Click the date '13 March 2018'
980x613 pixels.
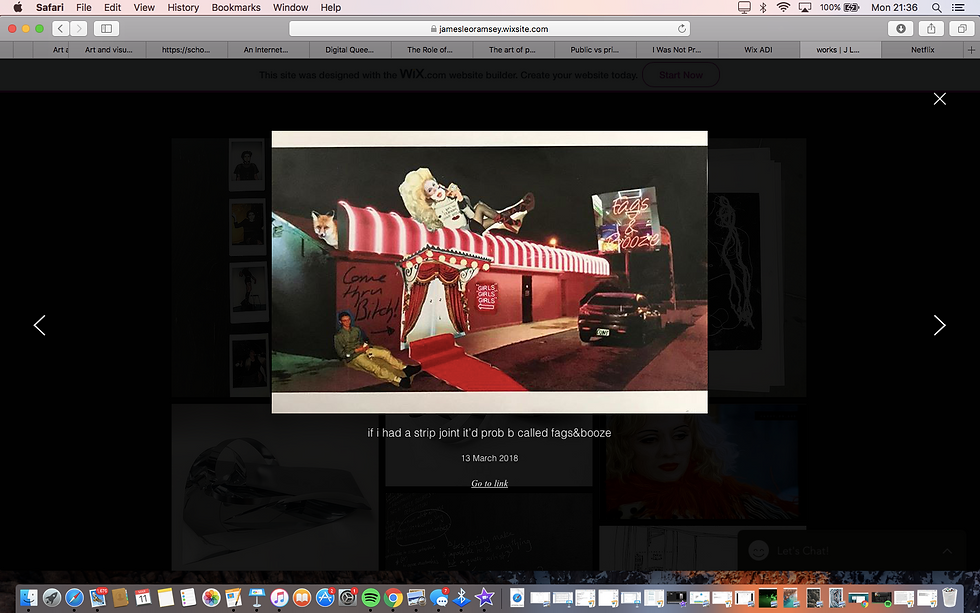point(489,458)
